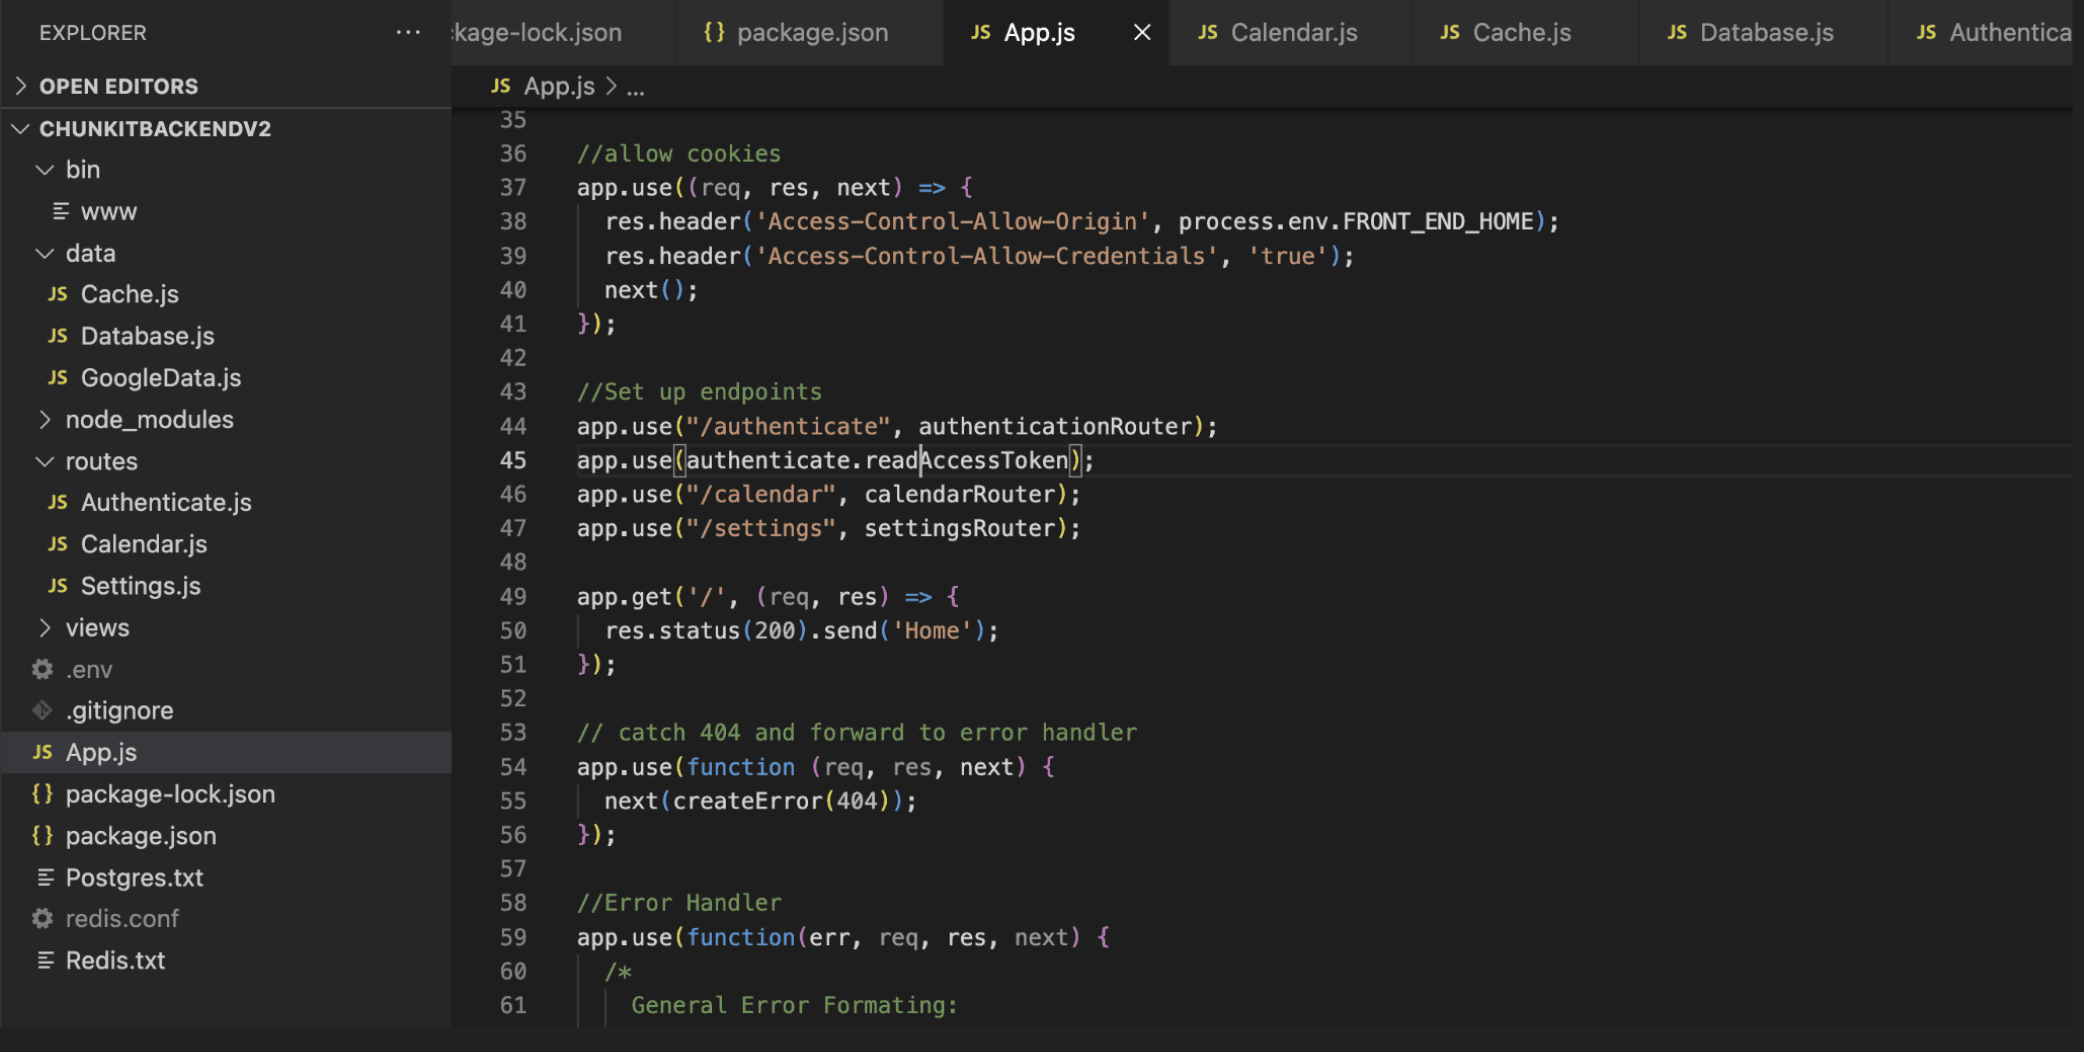Image resolution: width=2084 pixels, height=1052 pixels.
Task: Click the text-file icon beside Postgres.txt
Action: (45, 878)
